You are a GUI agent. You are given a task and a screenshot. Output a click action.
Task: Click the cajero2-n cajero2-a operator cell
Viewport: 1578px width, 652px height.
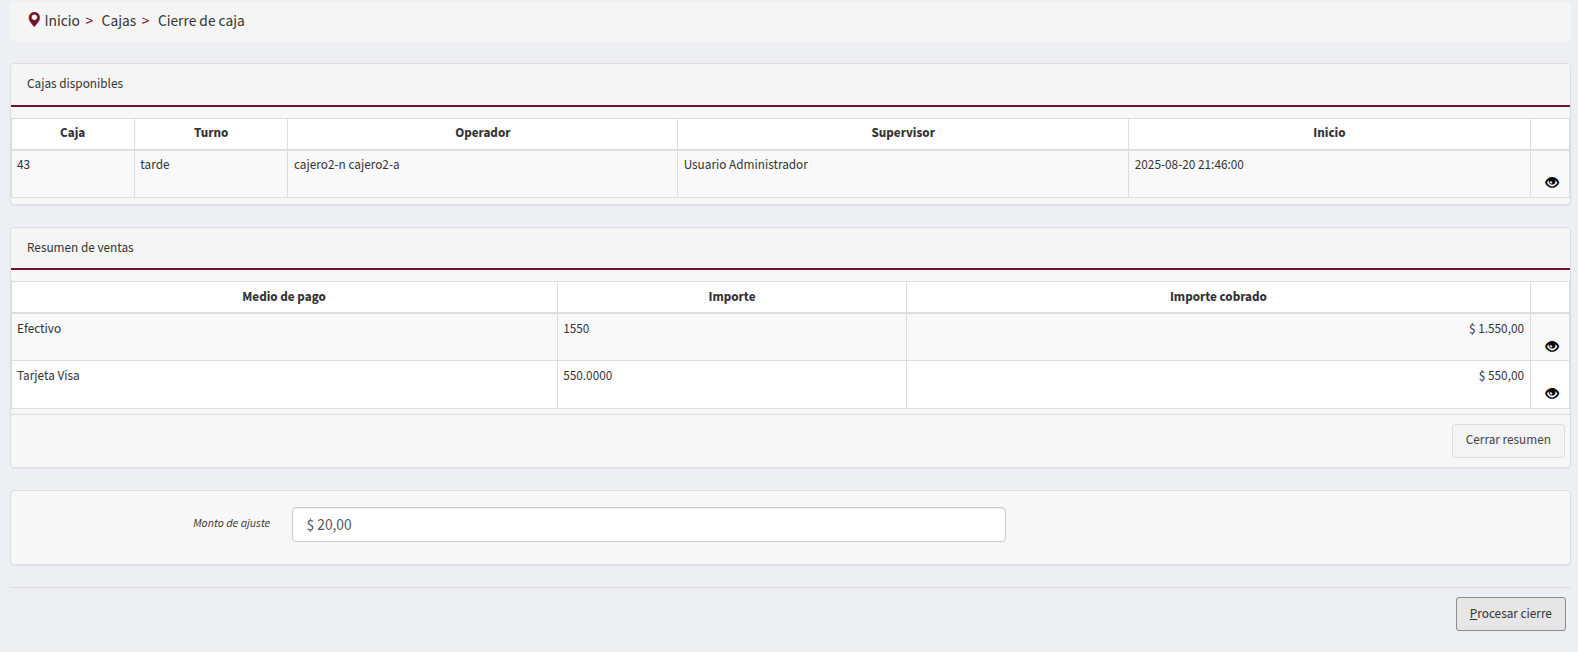346,165
